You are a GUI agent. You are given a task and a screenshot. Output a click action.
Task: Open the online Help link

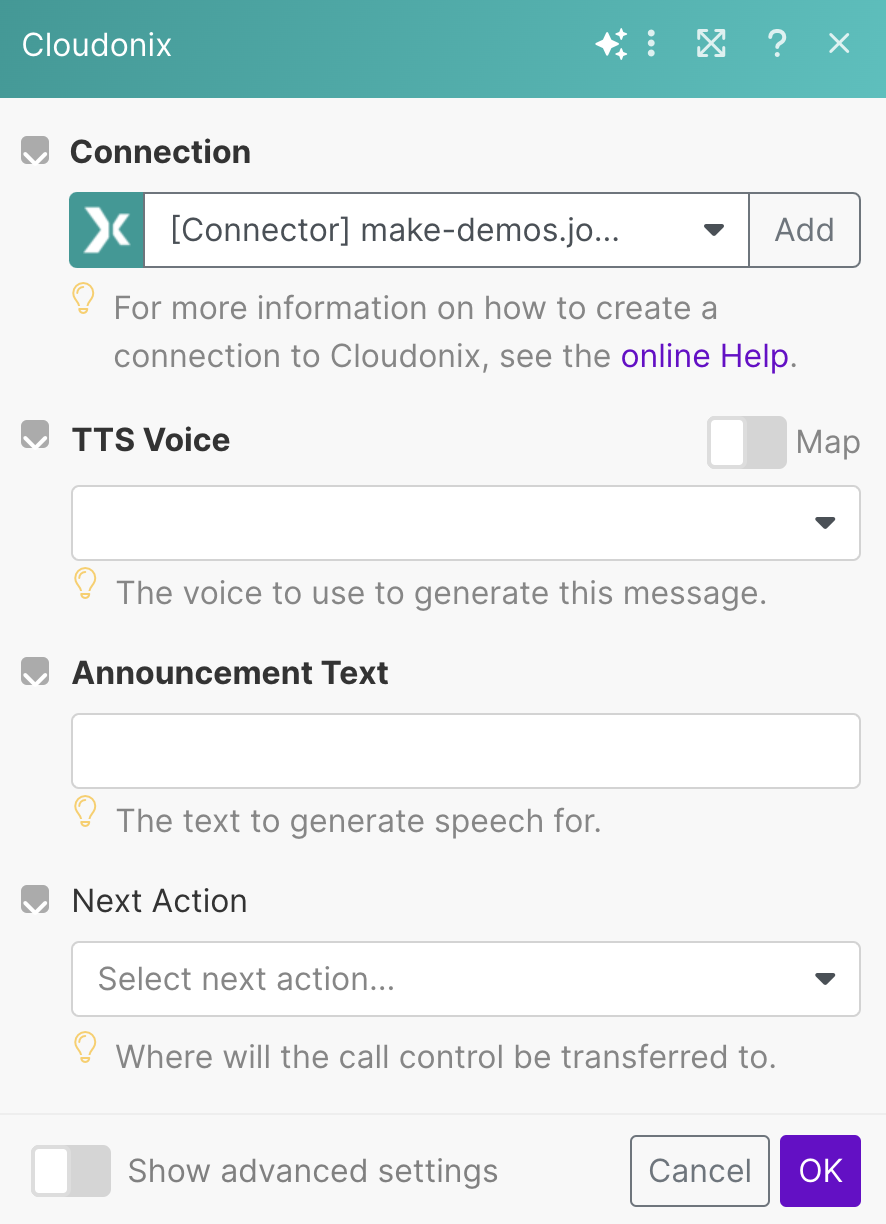click(707, 357)
